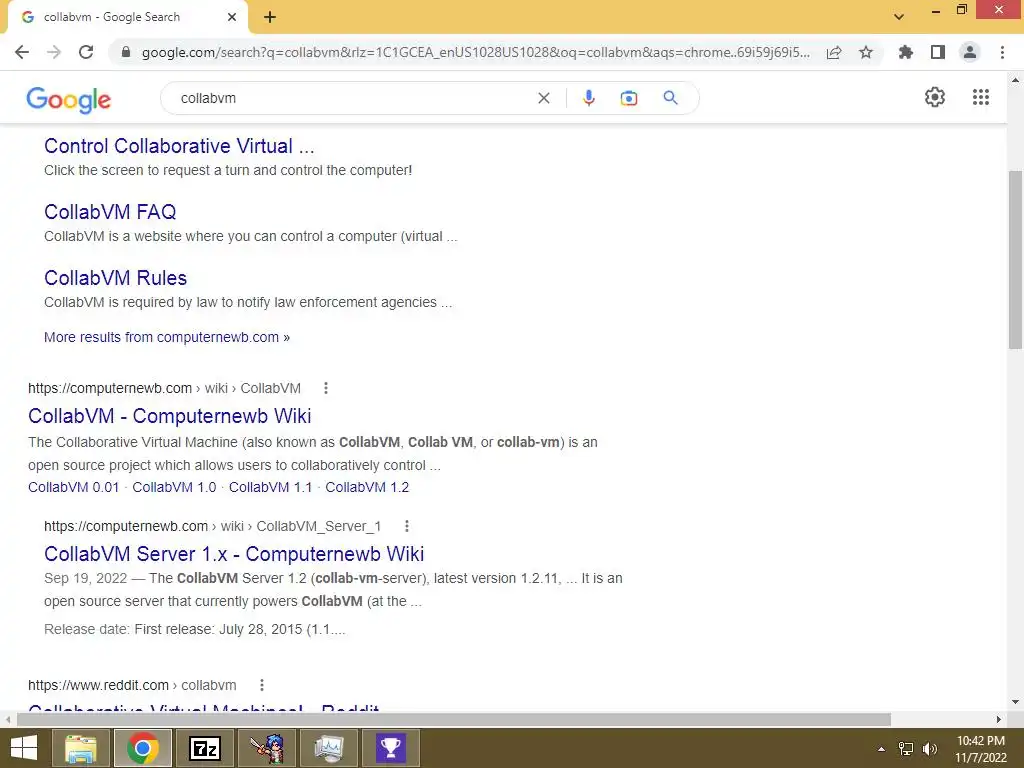The width and height of the screenshot is (1024, 768).
Task: Open the Chrome profile avatar
Action: 970,52
